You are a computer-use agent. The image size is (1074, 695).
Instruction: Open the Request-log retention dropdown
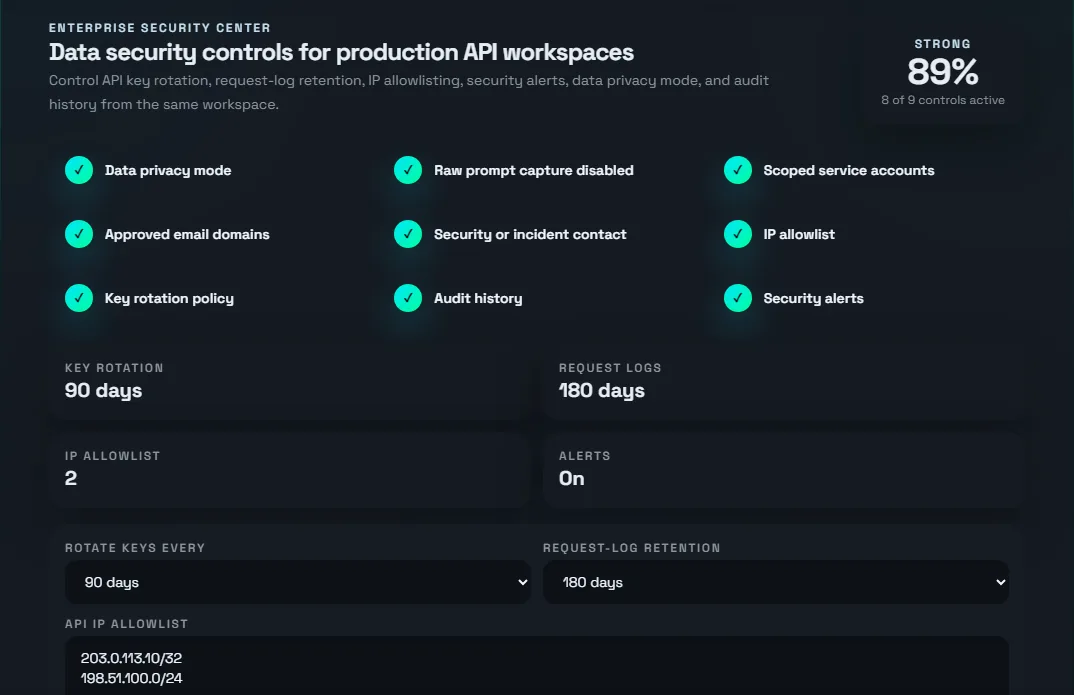pyautogui.click(x=775, y=582)
